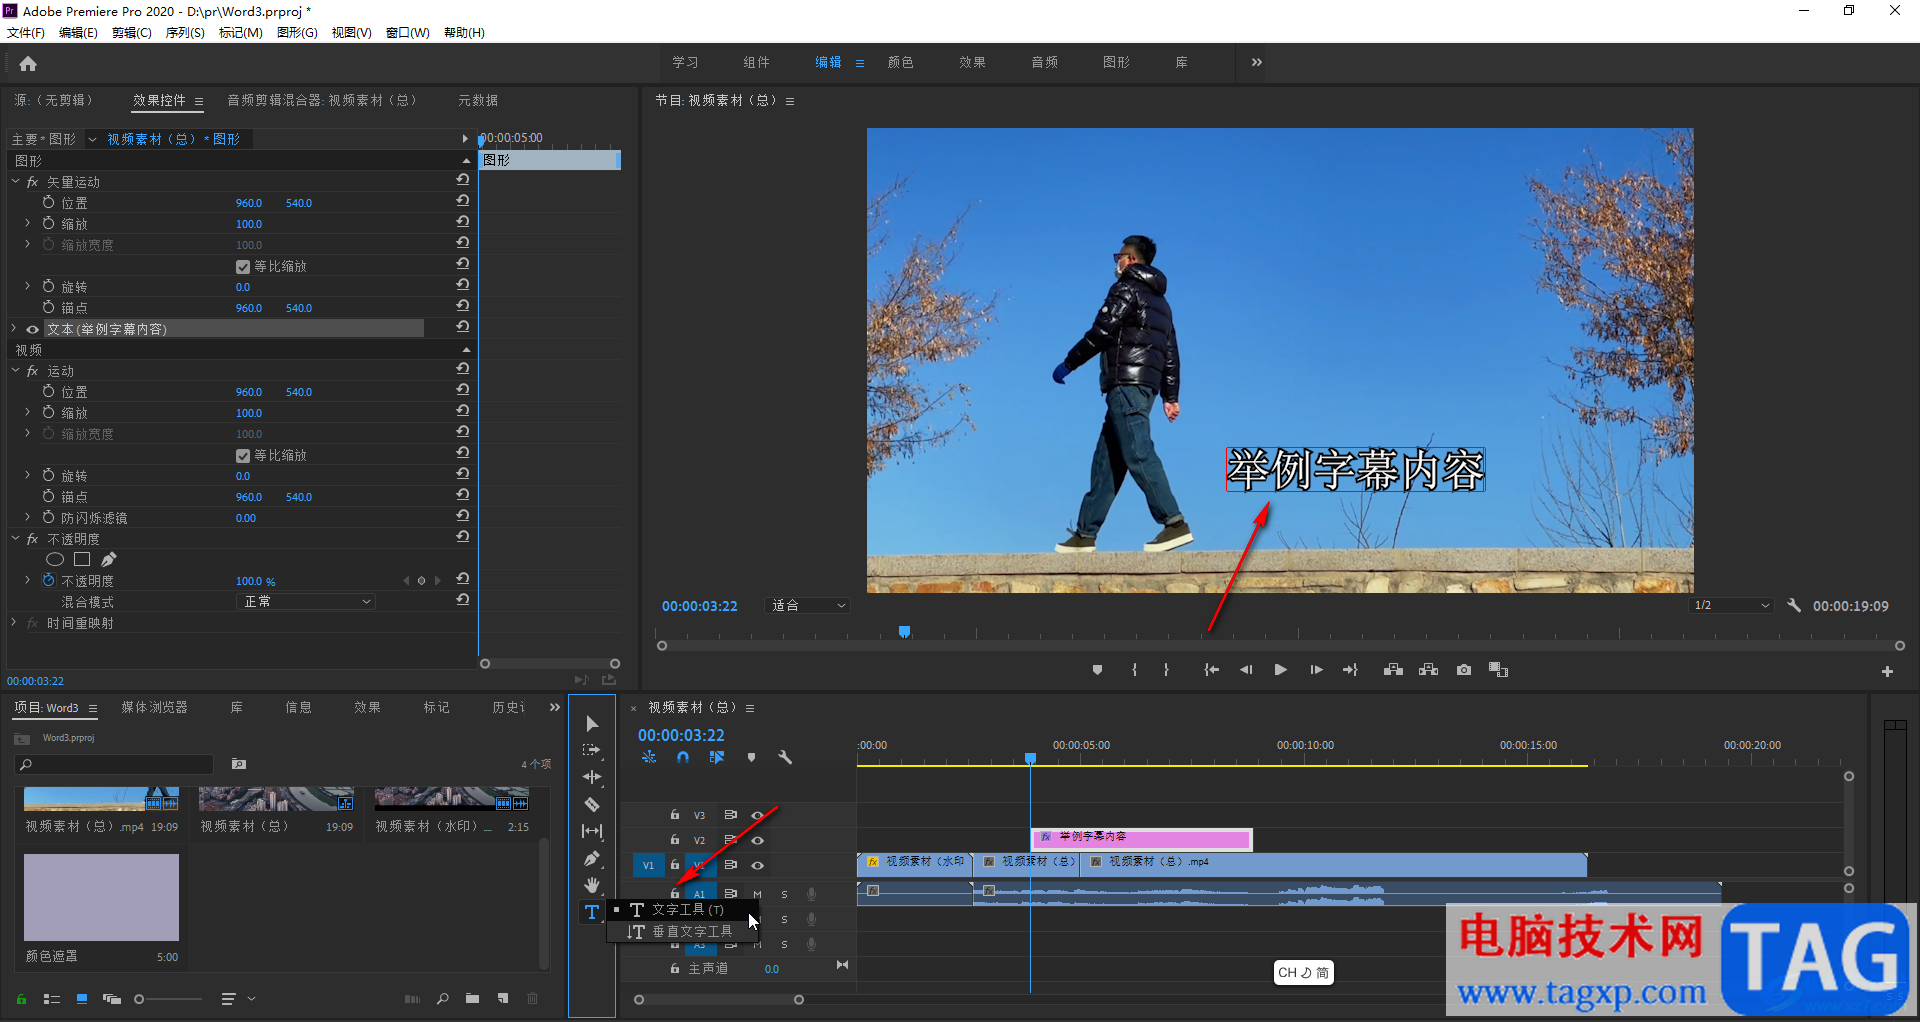Toggle Snap magnet in timeline
Viewport: 1920px width, 1022px height.
pos(683,757)
